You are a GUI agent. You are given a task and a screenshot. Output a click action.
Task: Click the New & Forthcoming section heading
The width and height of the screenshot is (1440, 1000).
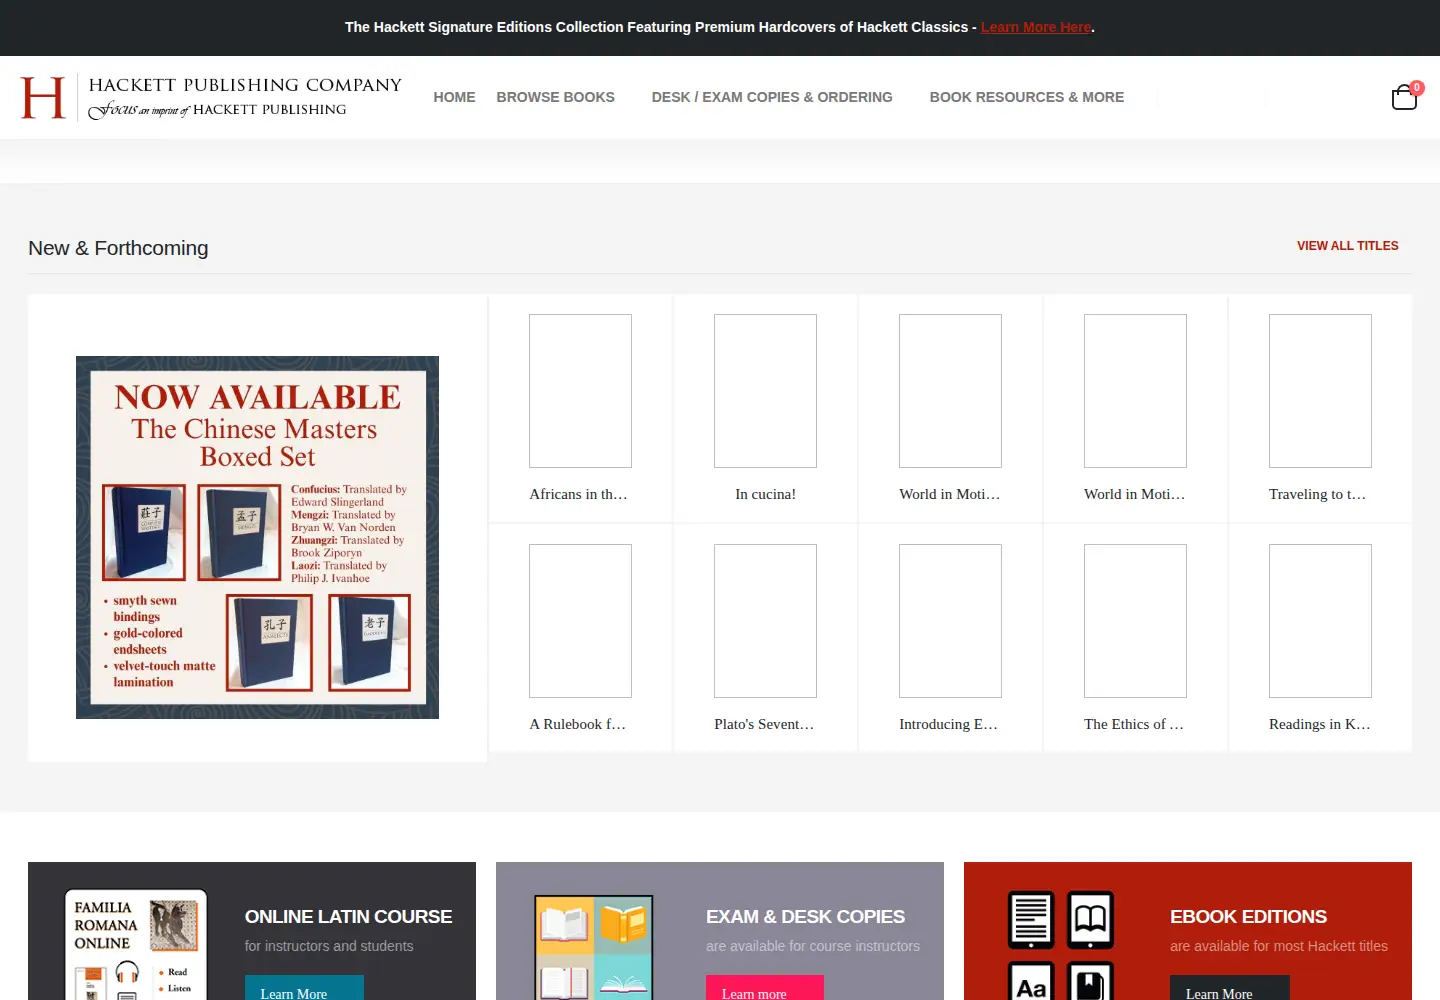[x=118, y=248]
